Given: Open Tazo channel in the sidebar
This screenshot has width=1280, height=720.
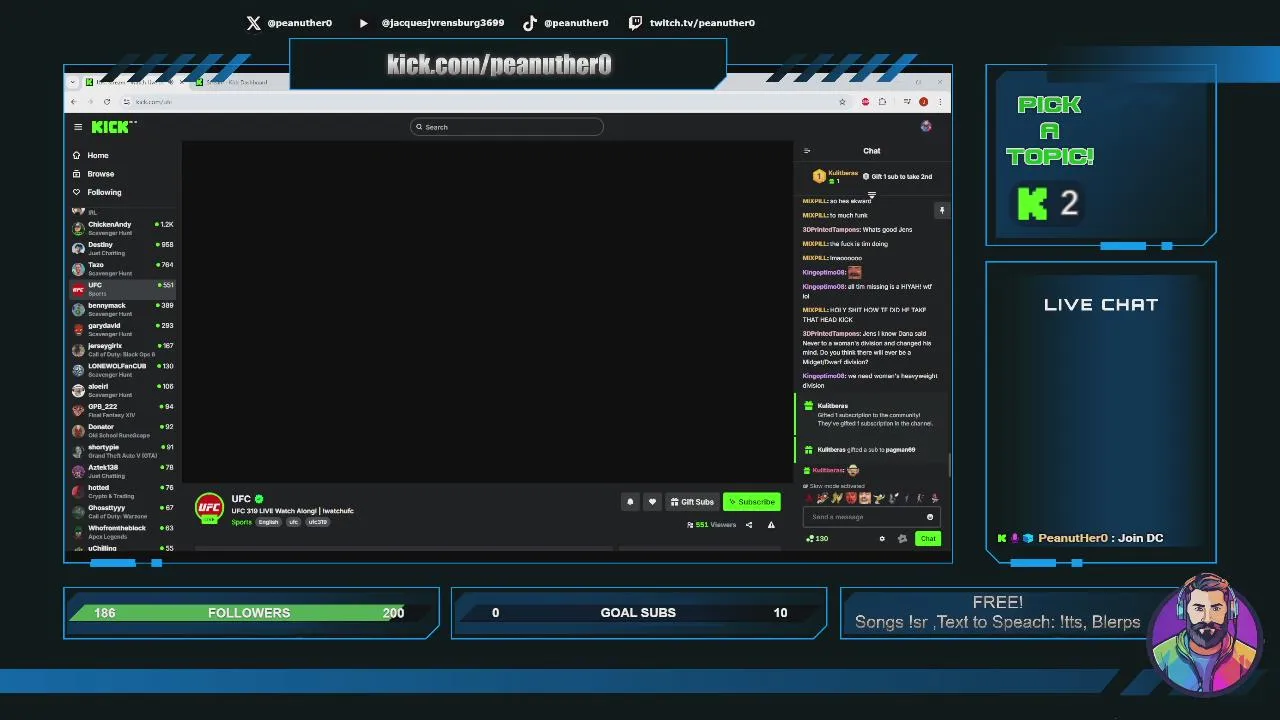Looking at the screenshot, I should [123, 268].
